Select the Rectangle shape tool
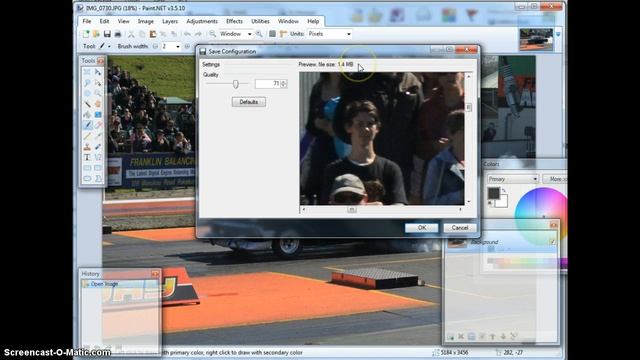 pyautogui.click(x=87, y=168)
